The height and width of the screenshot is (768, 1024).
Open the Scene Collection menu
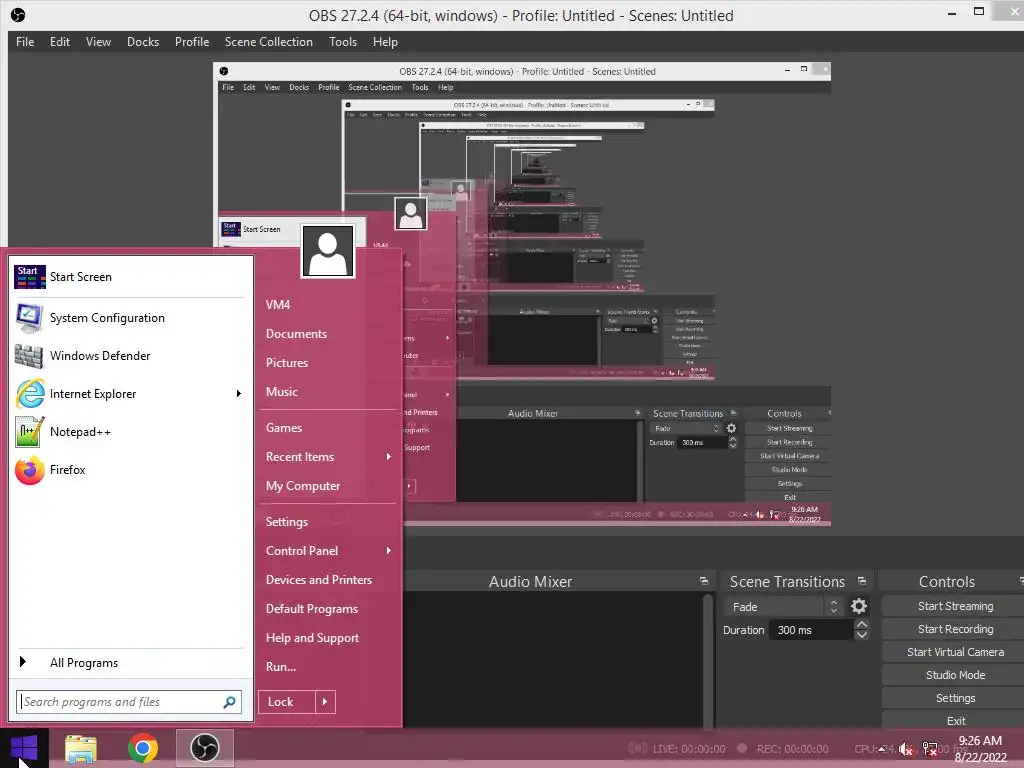(268, 42)
